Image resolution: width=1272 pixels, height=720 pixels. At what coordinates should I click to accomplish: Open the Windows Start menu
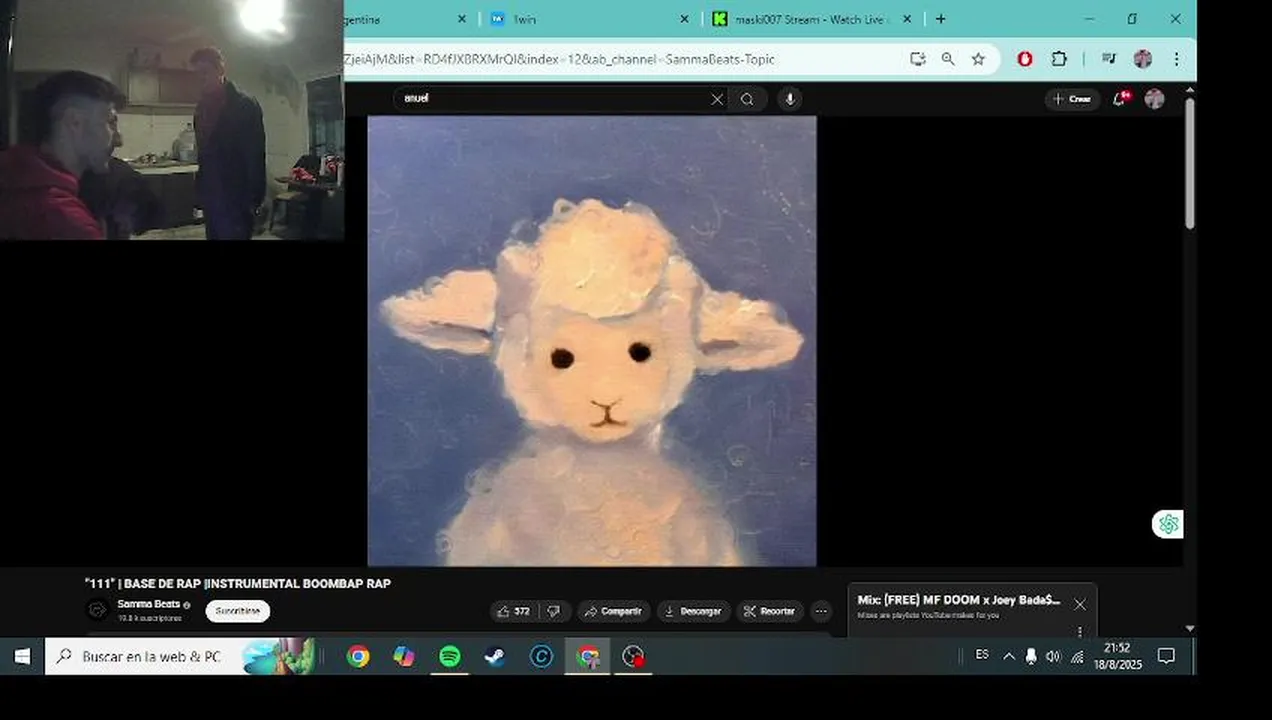click(22, 656)
